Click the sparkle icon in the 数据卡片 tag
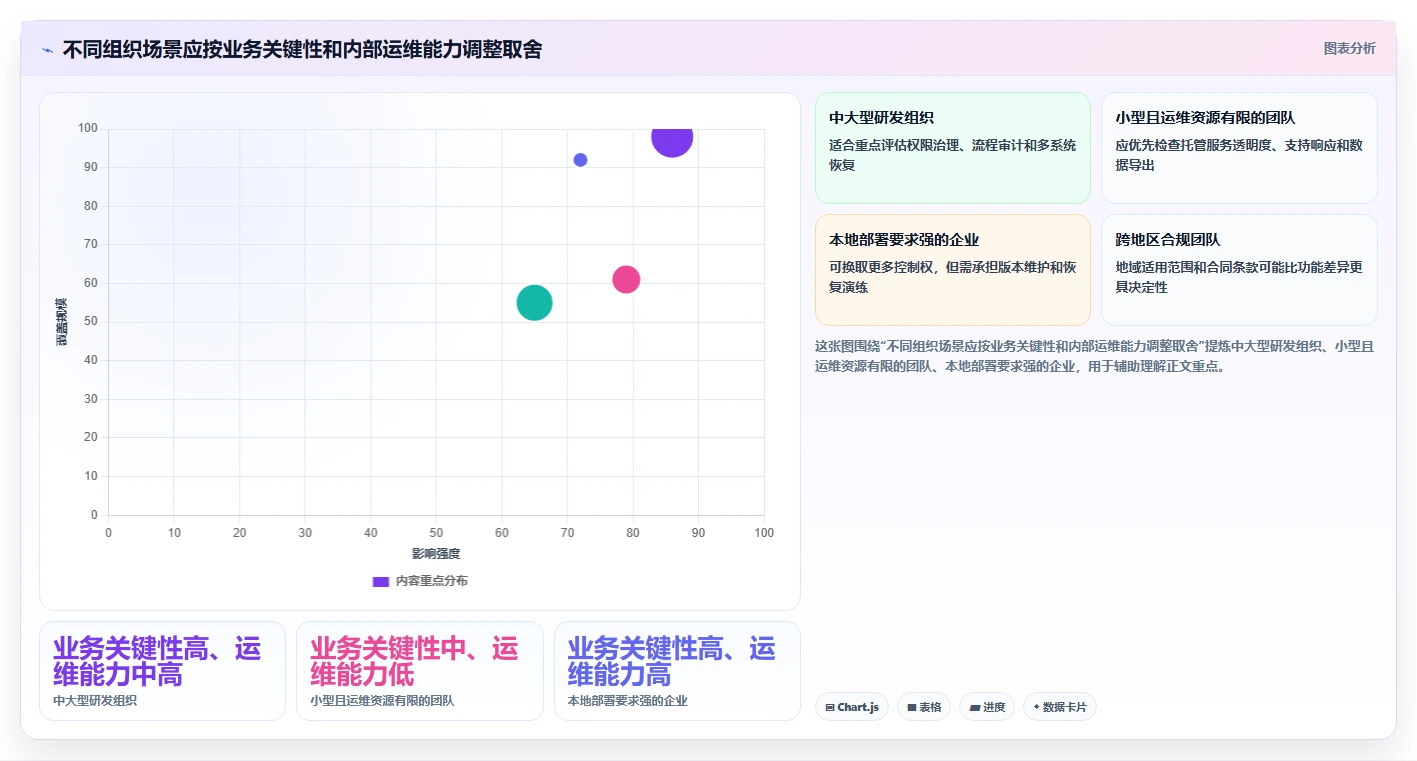The height and width of the screenshot is (761, 1417). pos(1036,708)
